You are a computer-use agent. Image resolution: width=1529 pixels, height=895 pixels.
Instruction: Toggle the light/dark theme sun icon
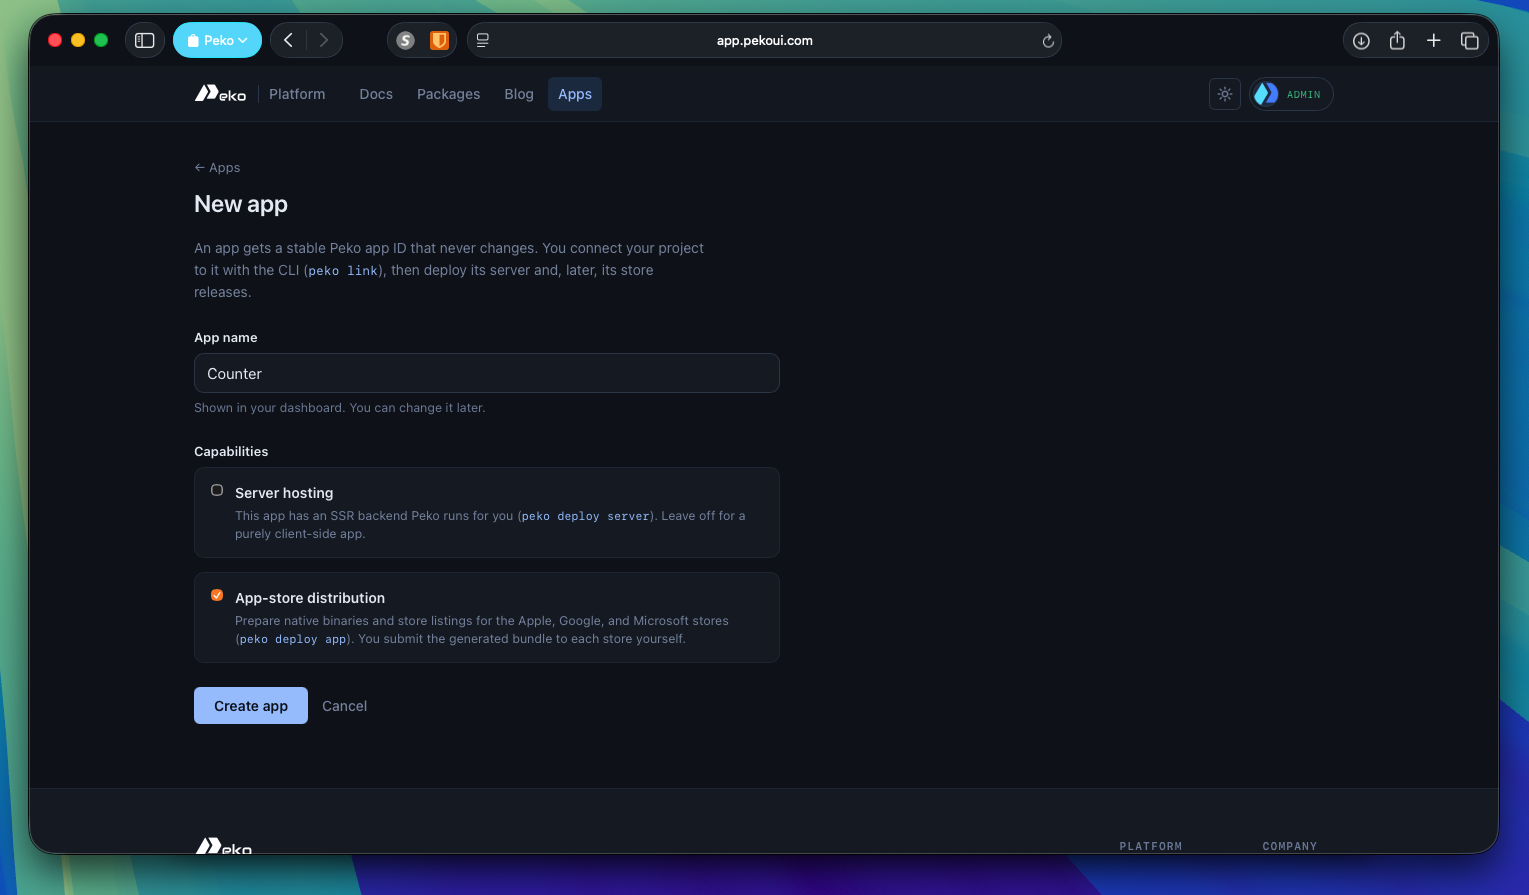1225,94
